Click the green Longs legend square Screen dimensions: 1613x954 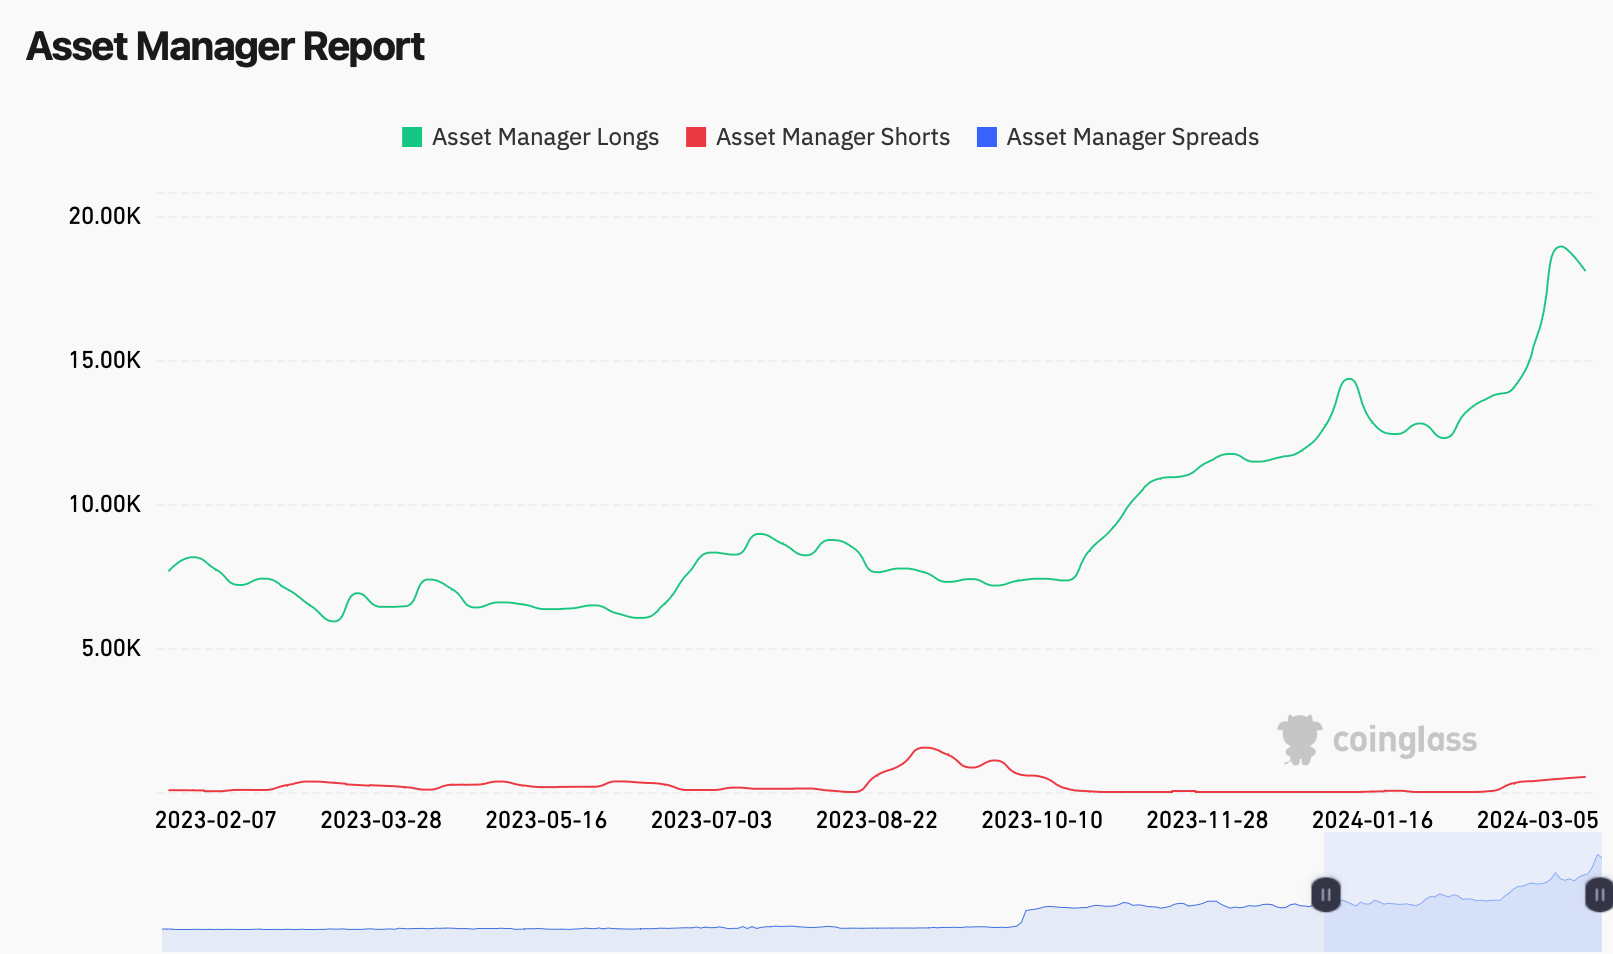point(412,137)
